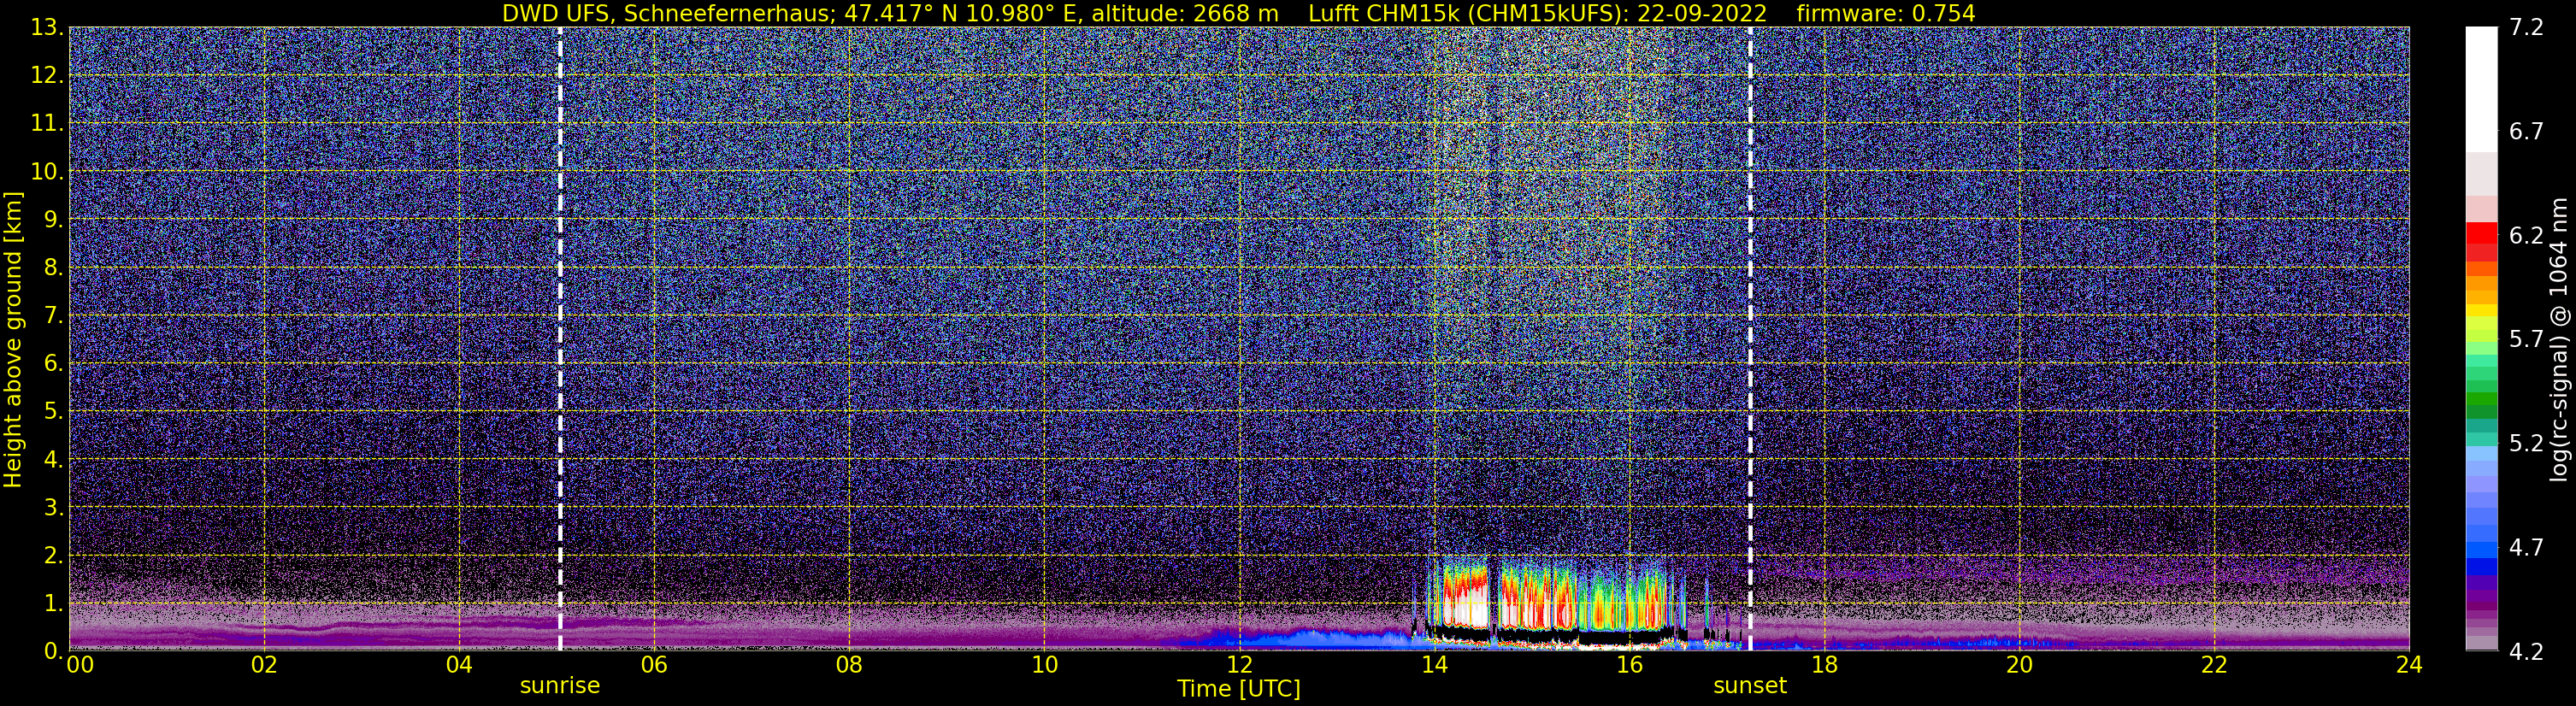Click the 7 tick label on the height axis
The image size is (2576, 706).
(x=54, y=315)
